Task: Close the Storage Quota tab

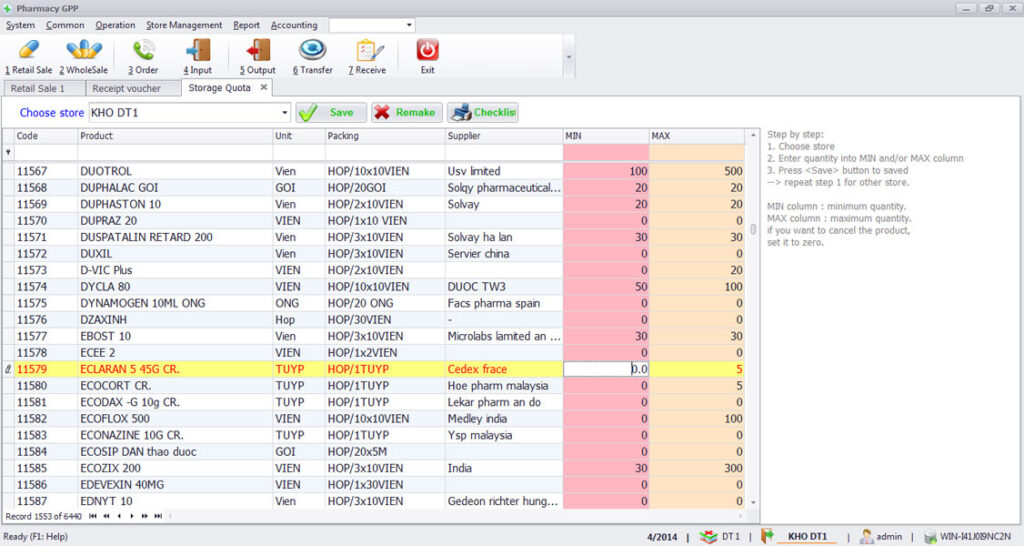Action: pyautogui.click(x=264, y=88)
